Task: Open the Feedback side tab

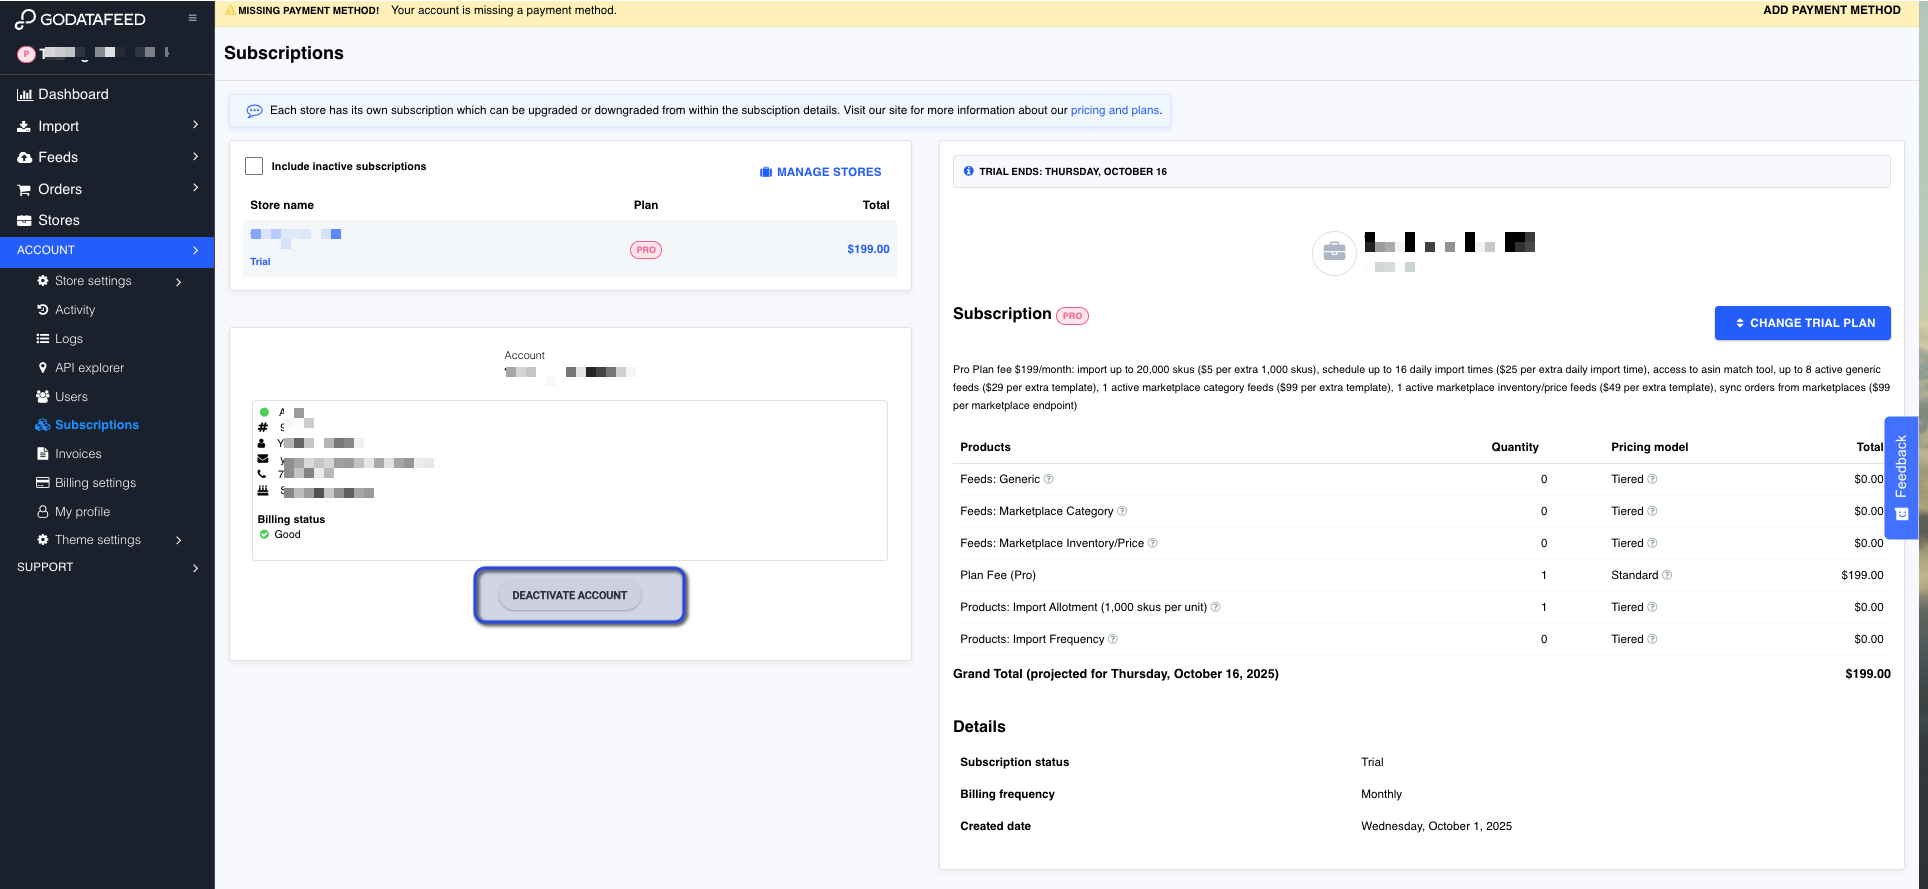Action: pyautogui.click(x=1901, y=477)
